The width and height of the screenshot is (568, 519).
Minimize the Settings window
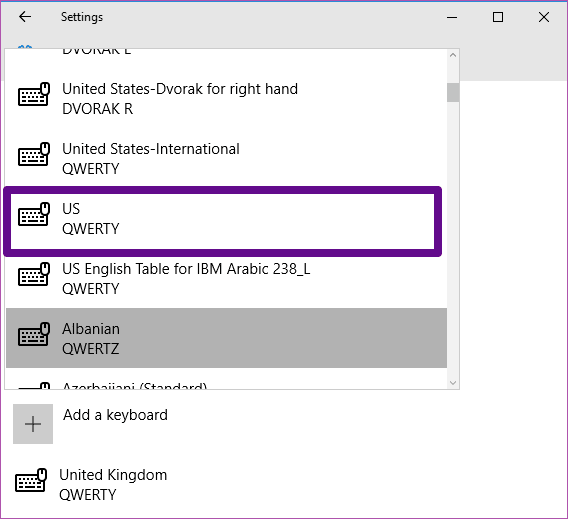click(452, 17)
